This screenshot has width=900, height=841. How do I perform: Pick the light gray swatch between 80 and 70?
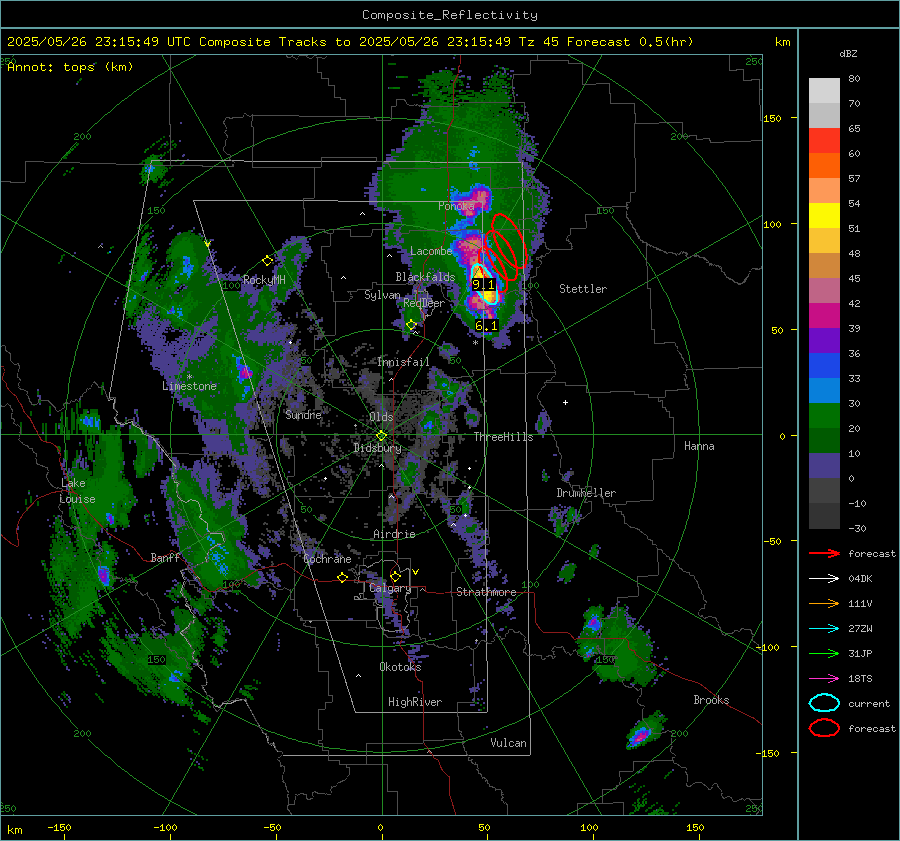(x=824, y=91)
